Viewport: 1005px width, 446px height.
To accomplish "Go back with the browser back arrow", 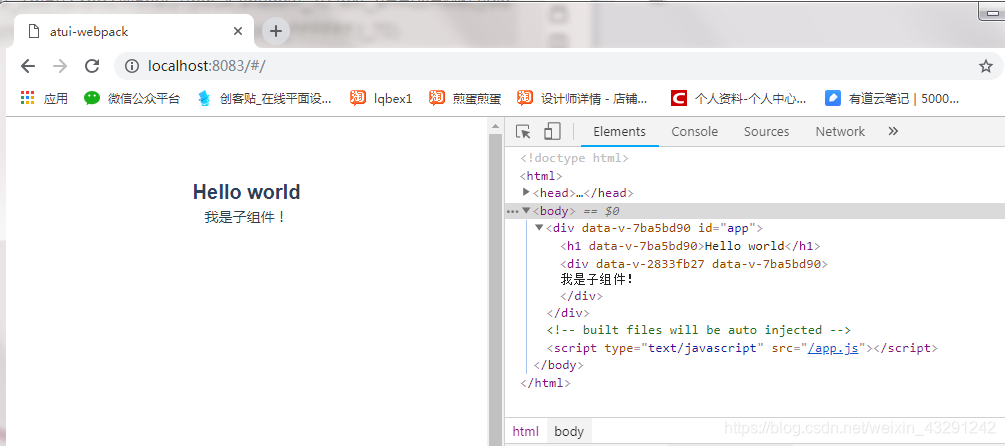I will click(x=28, y=66).
